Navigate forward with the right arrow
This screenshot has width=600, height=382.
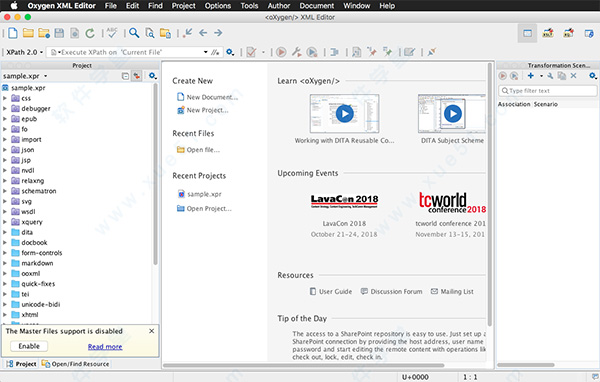click(x=218, y=33)
